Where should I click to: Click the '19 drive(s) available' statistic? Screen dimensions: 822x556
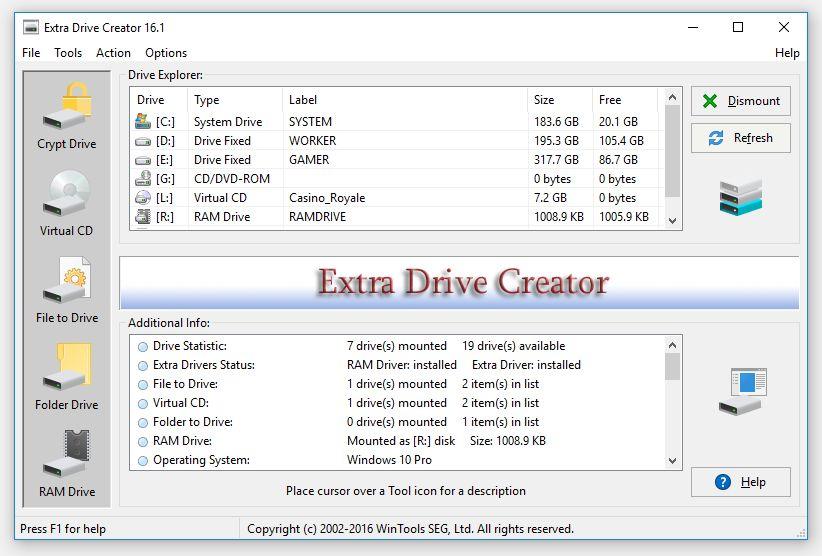click(x=513, y=346)
